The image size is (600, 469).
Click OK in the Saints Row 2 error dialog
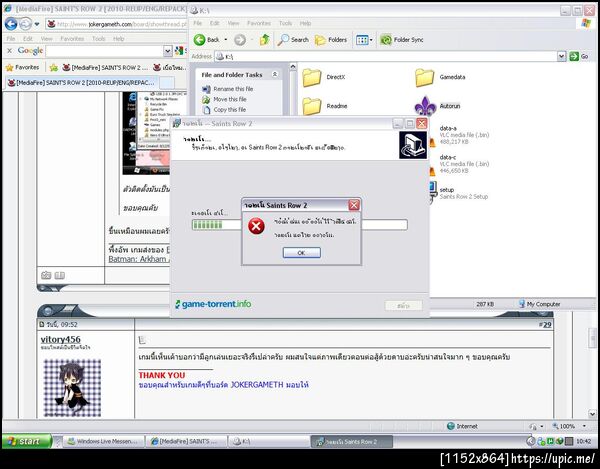[302, 253]
